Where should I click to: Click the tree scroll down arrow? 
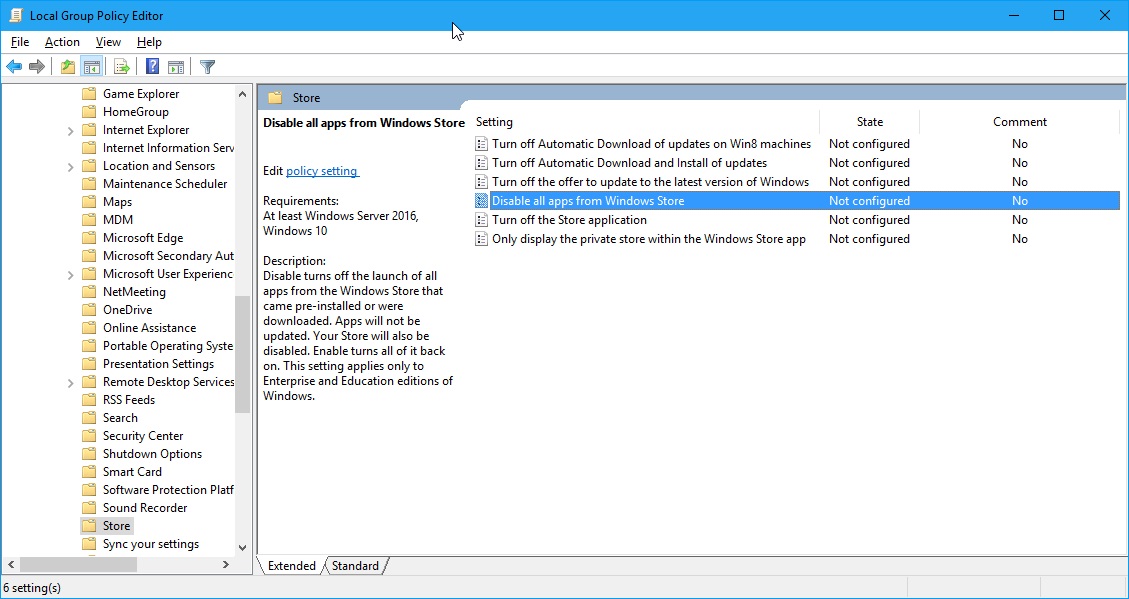[x=243, y=548]
